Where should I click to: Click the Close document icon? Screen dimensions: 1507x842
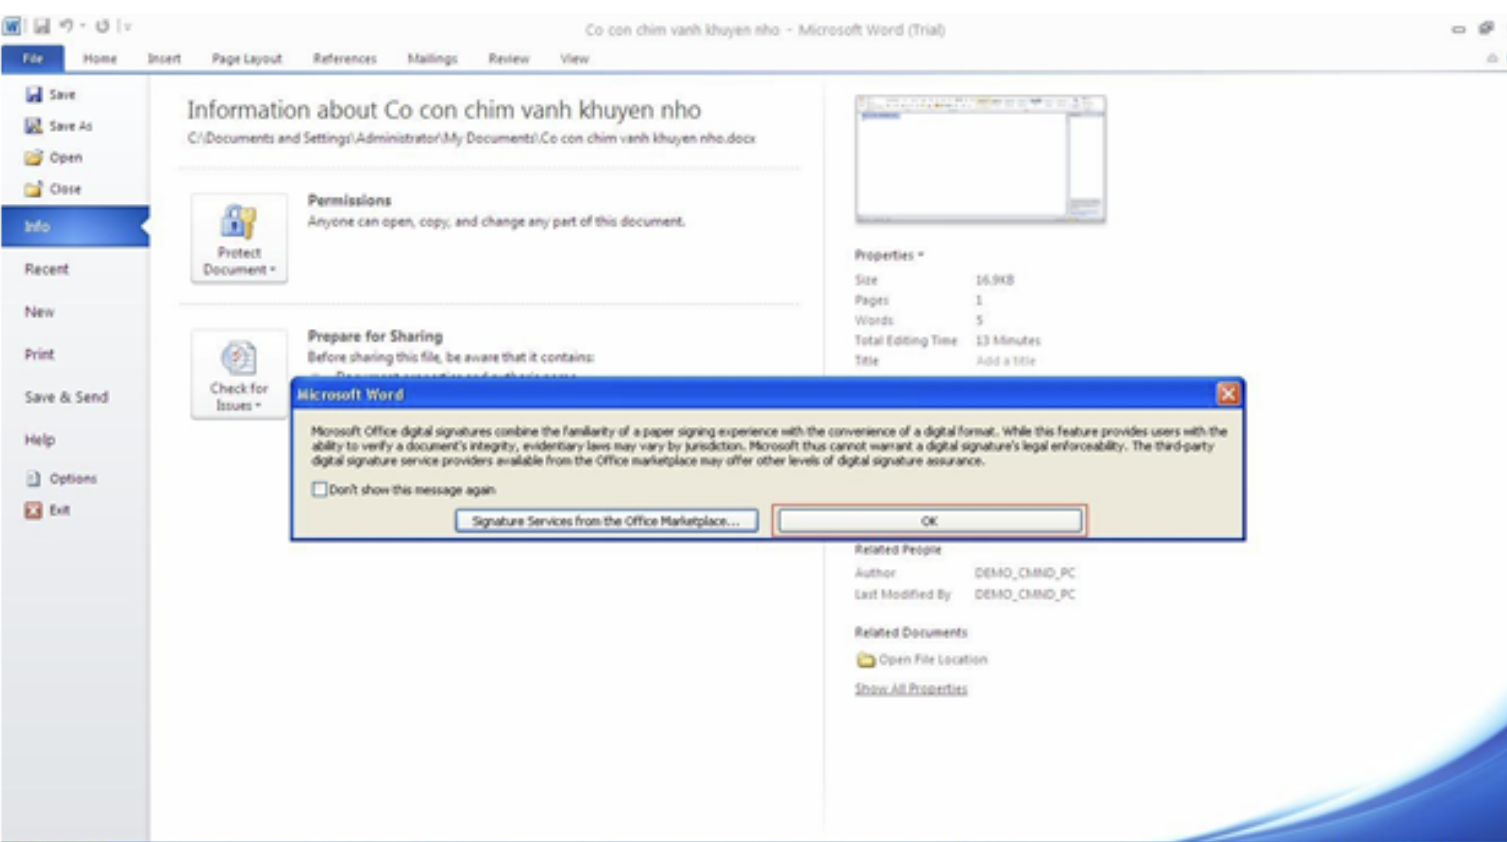33,188
